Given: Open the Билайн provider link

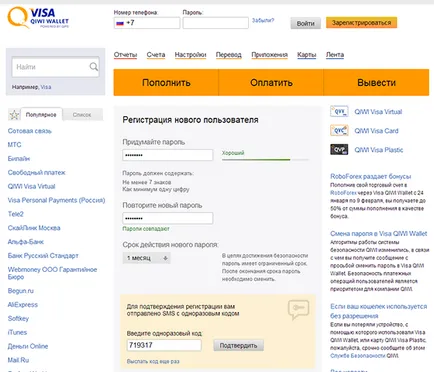Looking at the screenshot, I should (19, 159).
